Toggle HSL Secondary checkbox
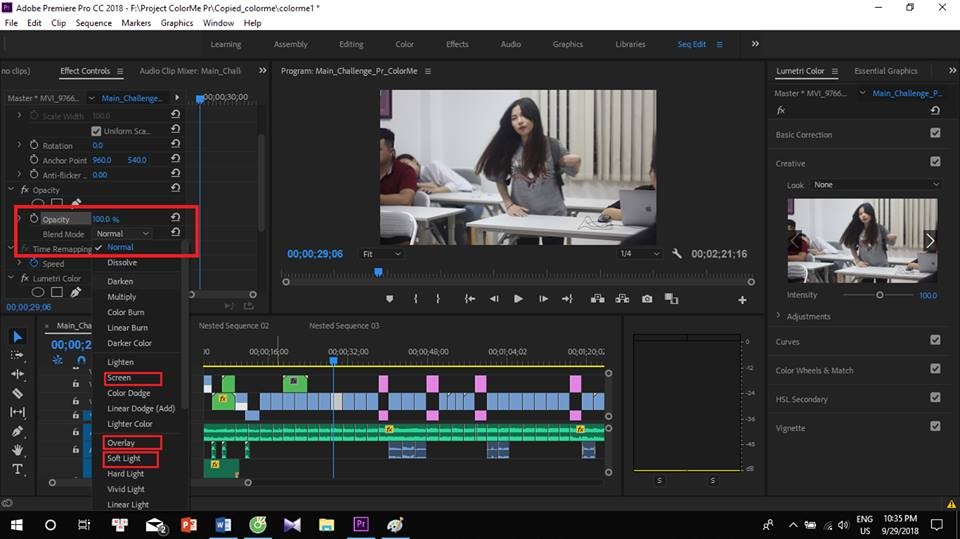The image size is (960, 539). [935, 398]
